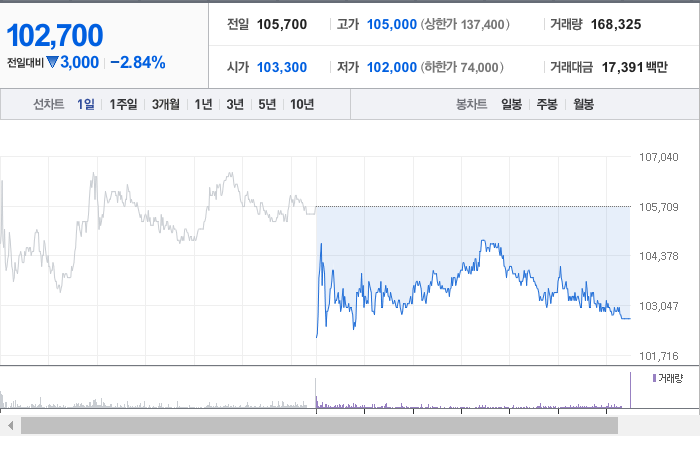Display the 10년 chart range
700x450 pixels.
tap(302, 104)
